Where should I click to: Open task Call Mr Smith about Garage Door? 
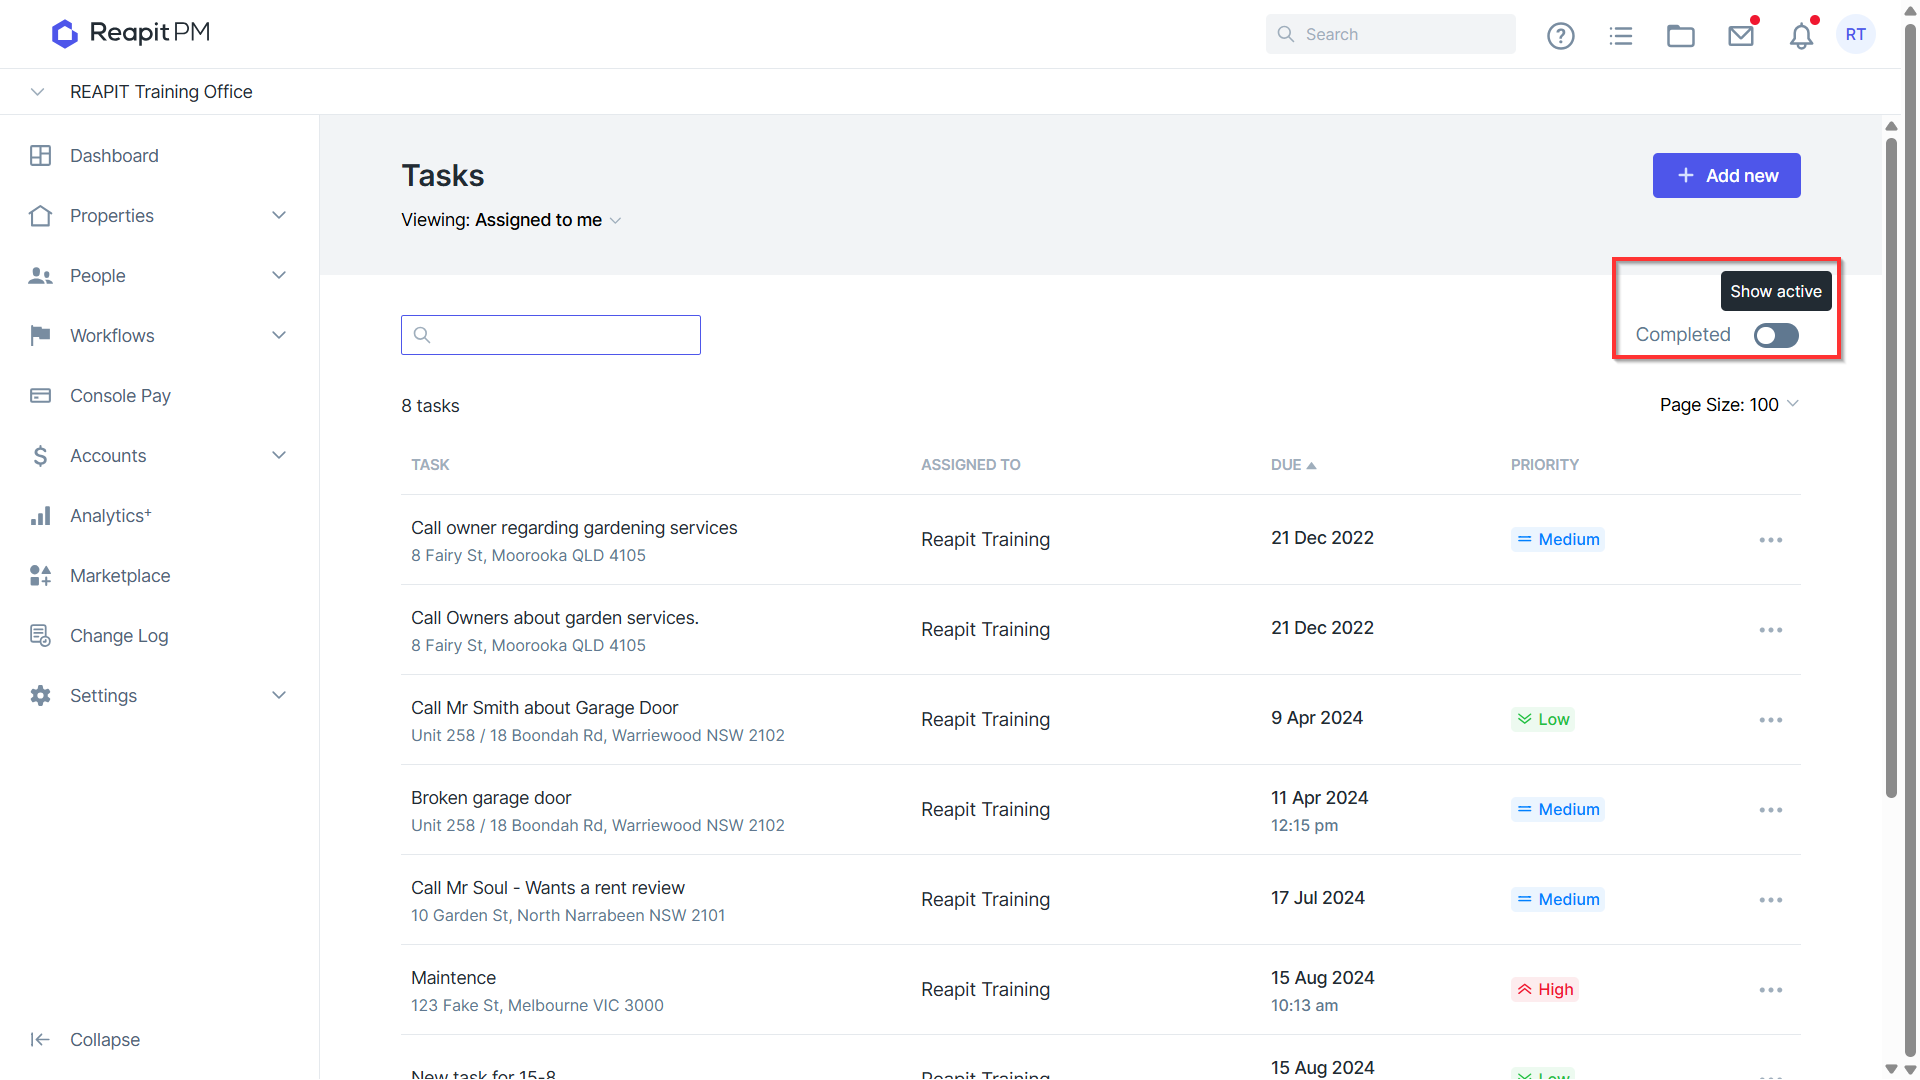pyautogui.click(x=544, y=708)
